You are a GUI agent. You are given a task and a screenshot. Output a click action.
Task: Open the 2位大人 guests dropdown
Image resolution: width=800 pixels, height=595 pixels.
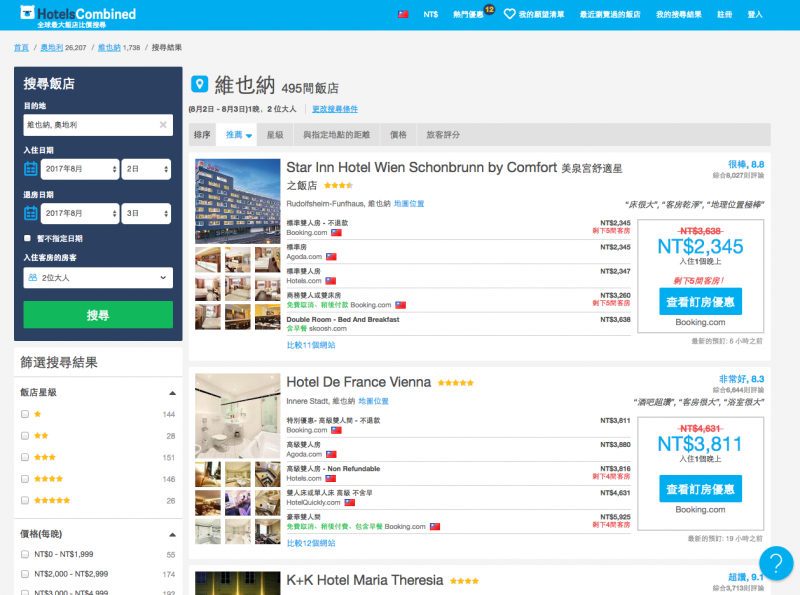(98, 278)
